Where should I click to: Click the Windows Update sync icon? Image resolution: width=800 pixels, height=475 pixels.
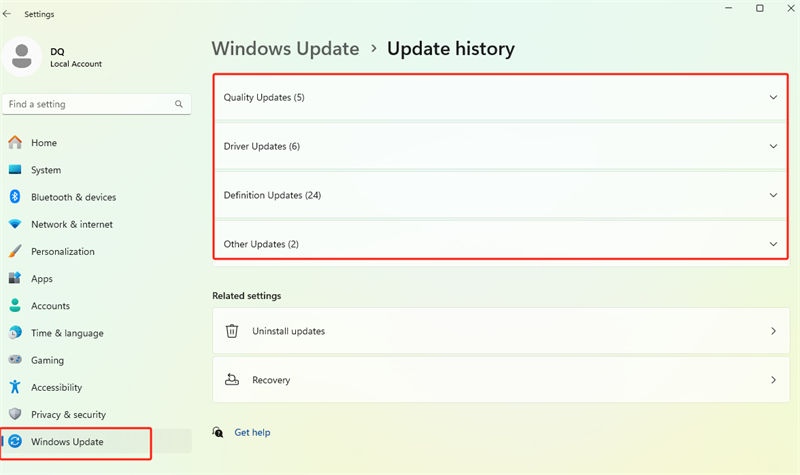coord(15,441)
